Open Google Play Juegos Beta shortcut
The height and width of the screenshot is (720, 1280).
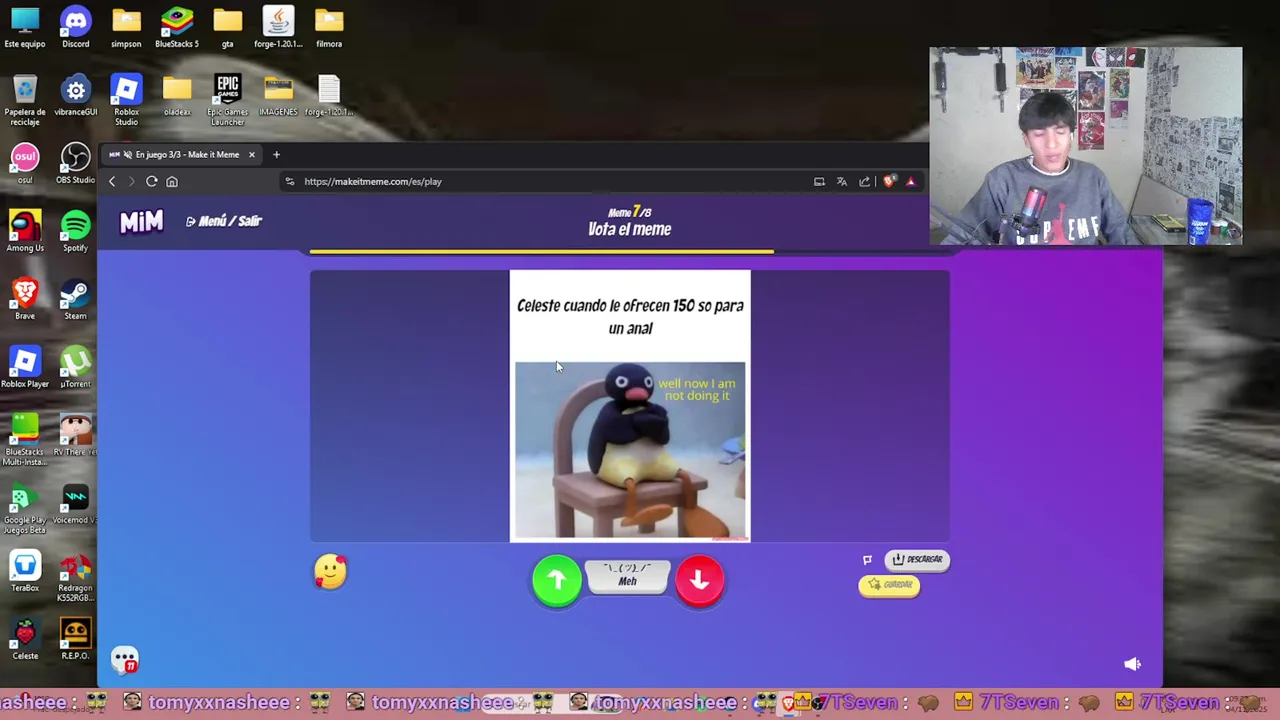pyautogui.click(x=25, y=508)
